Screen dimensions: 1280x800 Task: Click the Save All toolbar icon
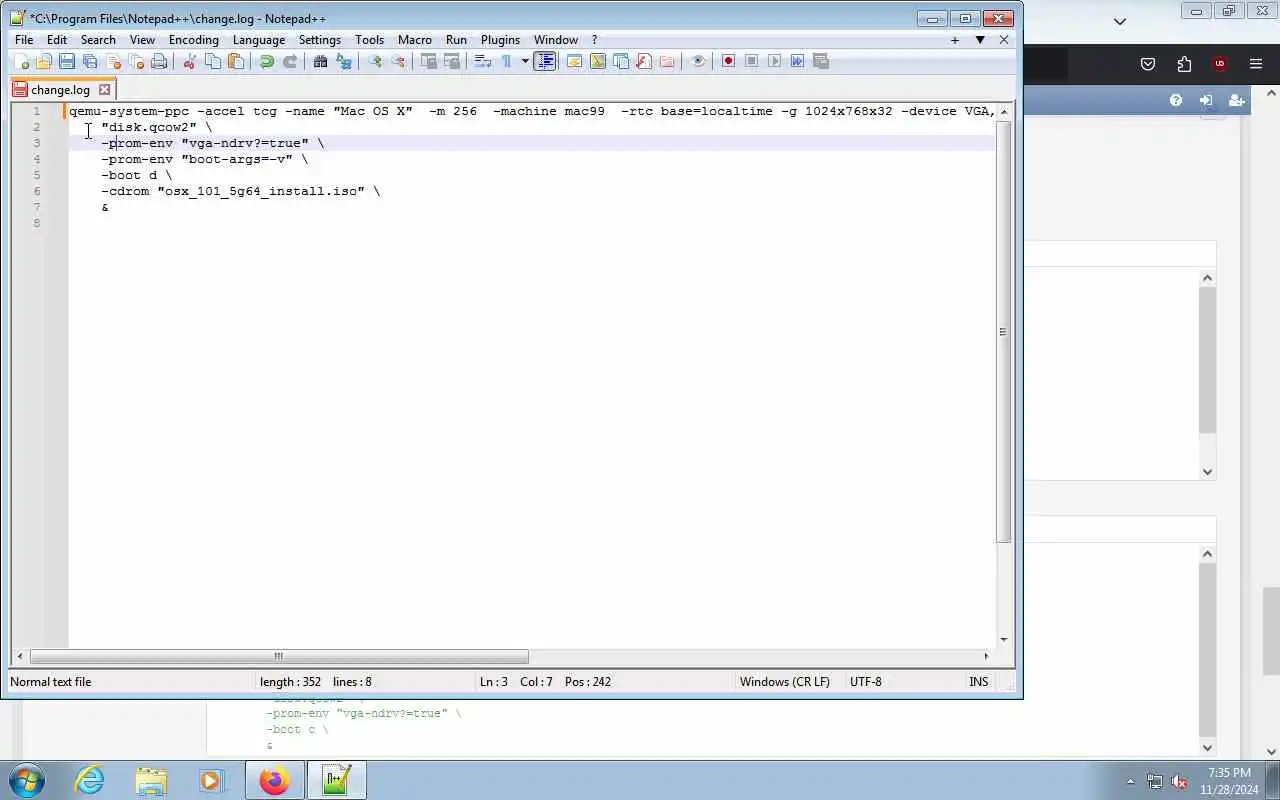tap(90, 61)
